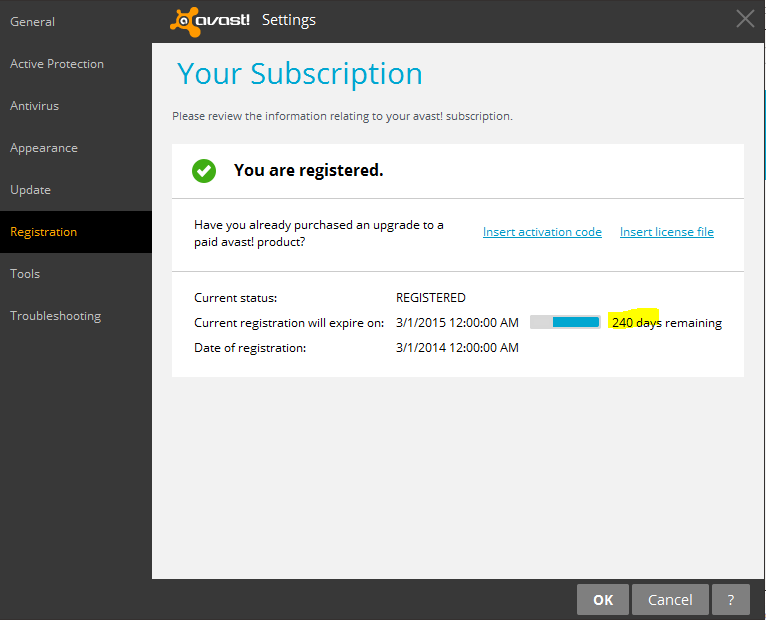Cancel the settings dialog
This screenshot has height=620, width=766.
click(x=670, y=599)
